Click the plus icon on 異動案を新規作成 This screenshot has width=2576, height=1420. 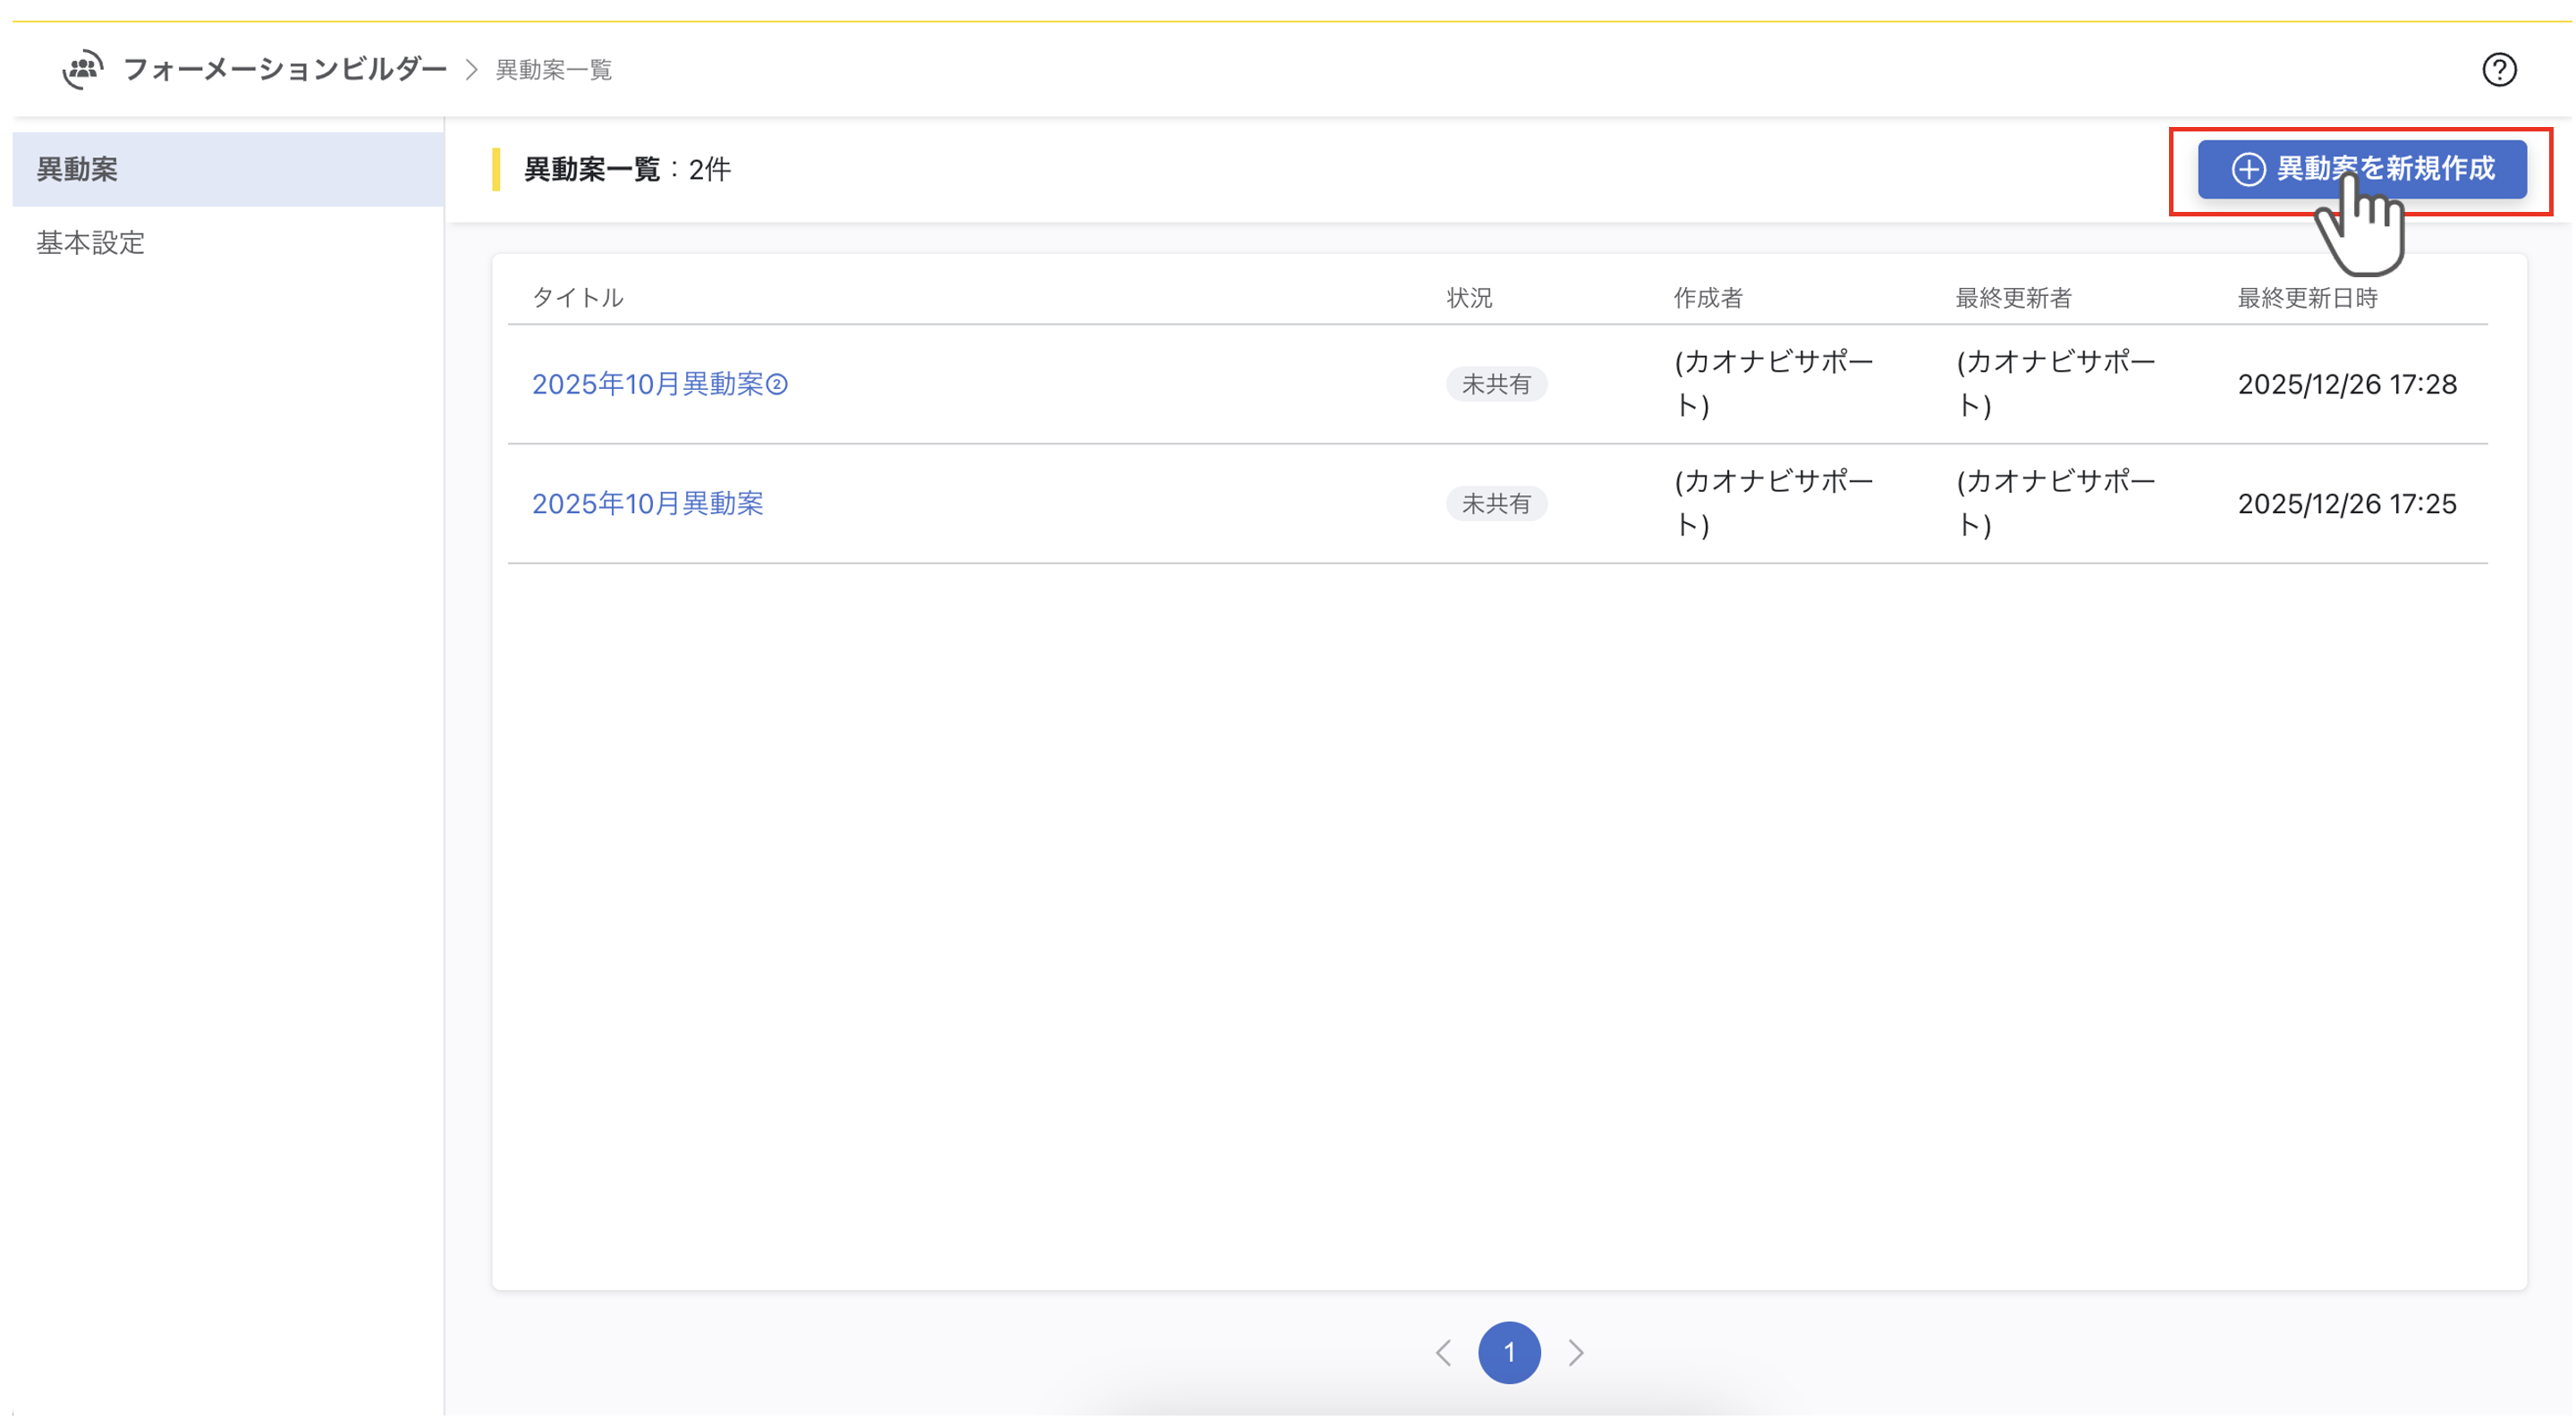(2248, 169)
